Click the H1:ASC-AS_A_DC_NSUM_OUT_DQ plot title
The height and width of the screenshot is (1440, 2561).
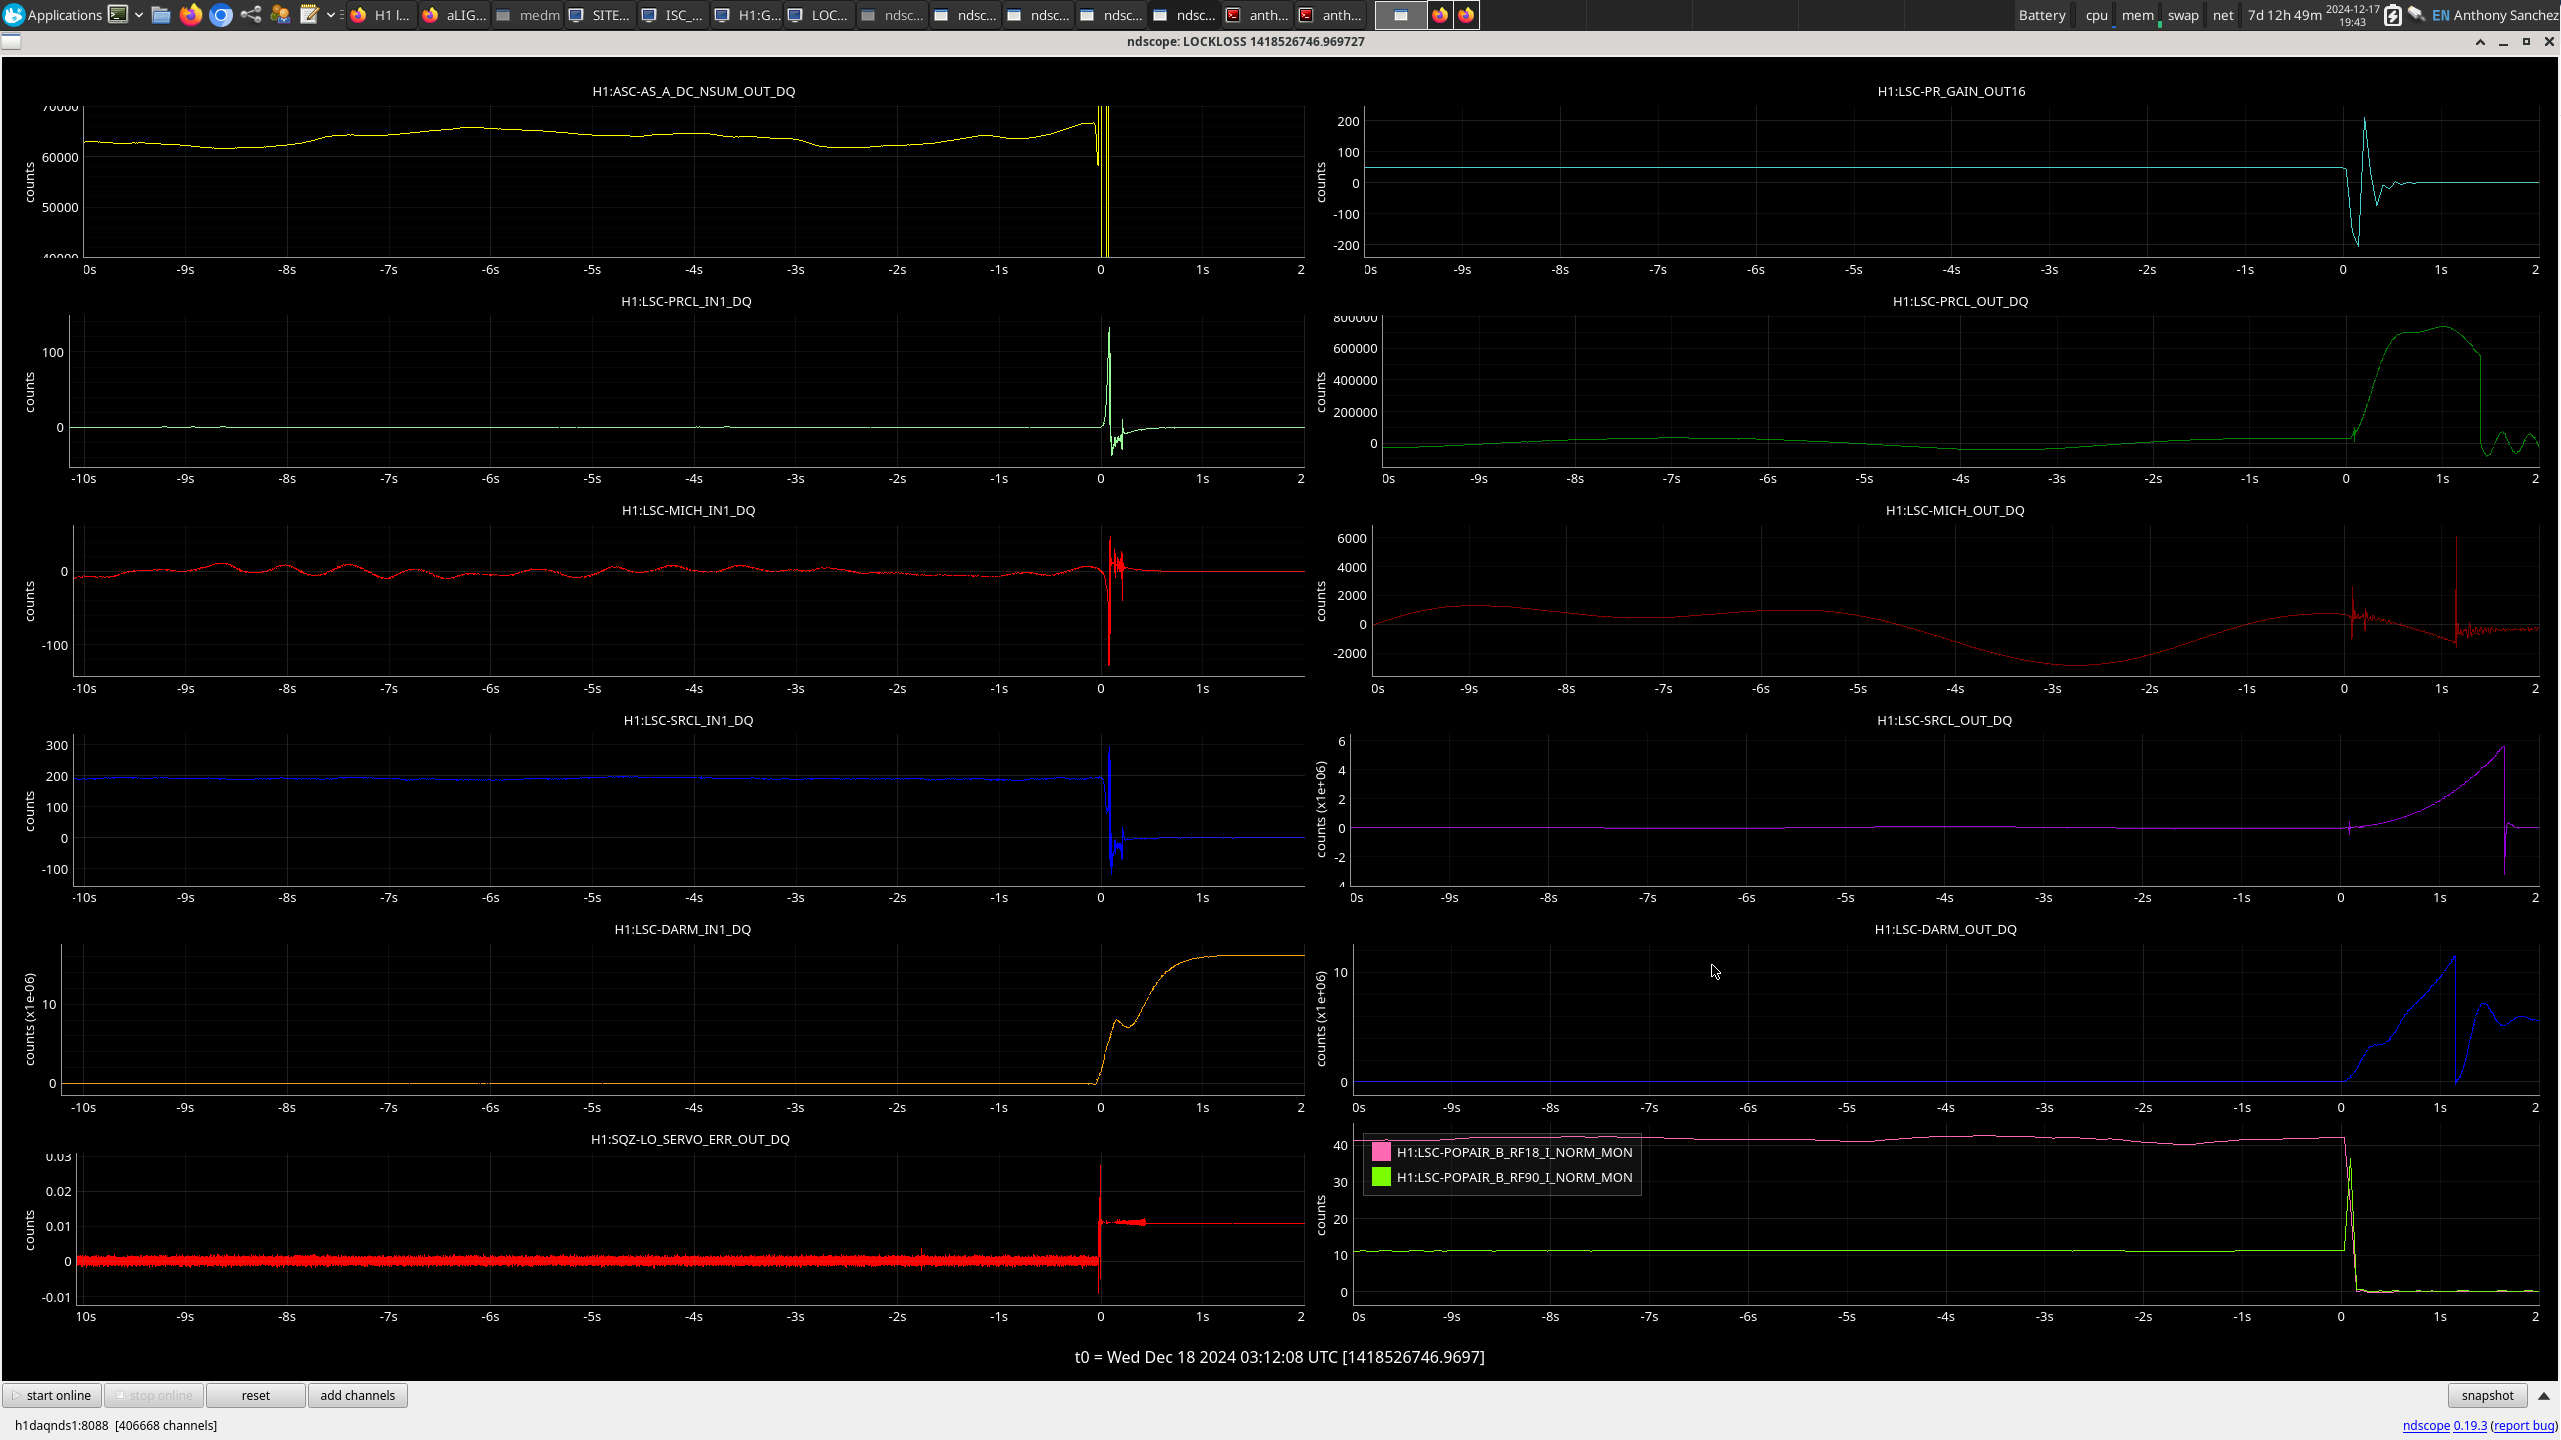[693, 91]
